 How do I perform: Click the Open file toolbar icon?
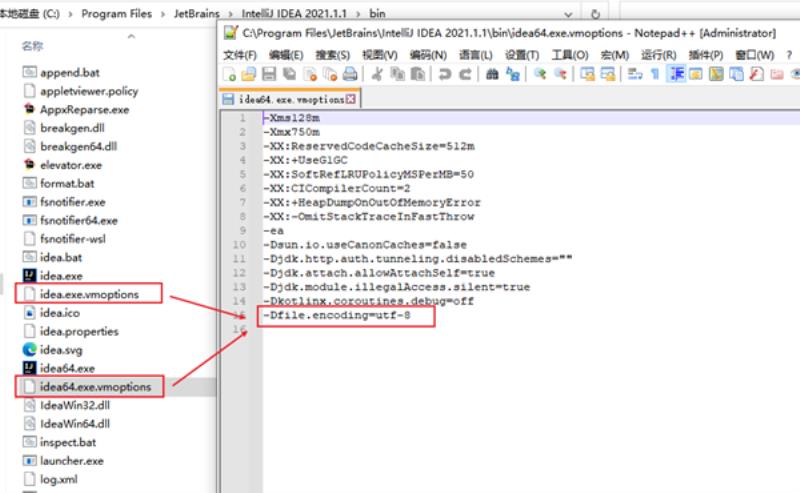[248, 74]
